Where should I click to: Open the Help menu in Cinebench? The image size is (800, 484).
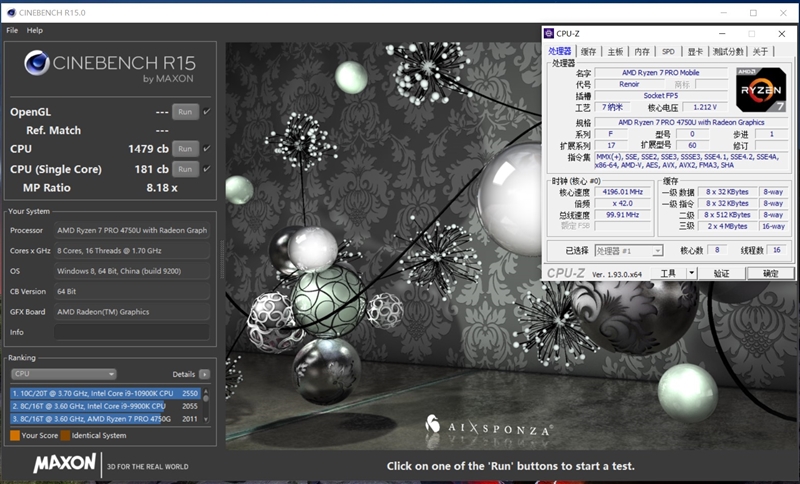point(35,31)
